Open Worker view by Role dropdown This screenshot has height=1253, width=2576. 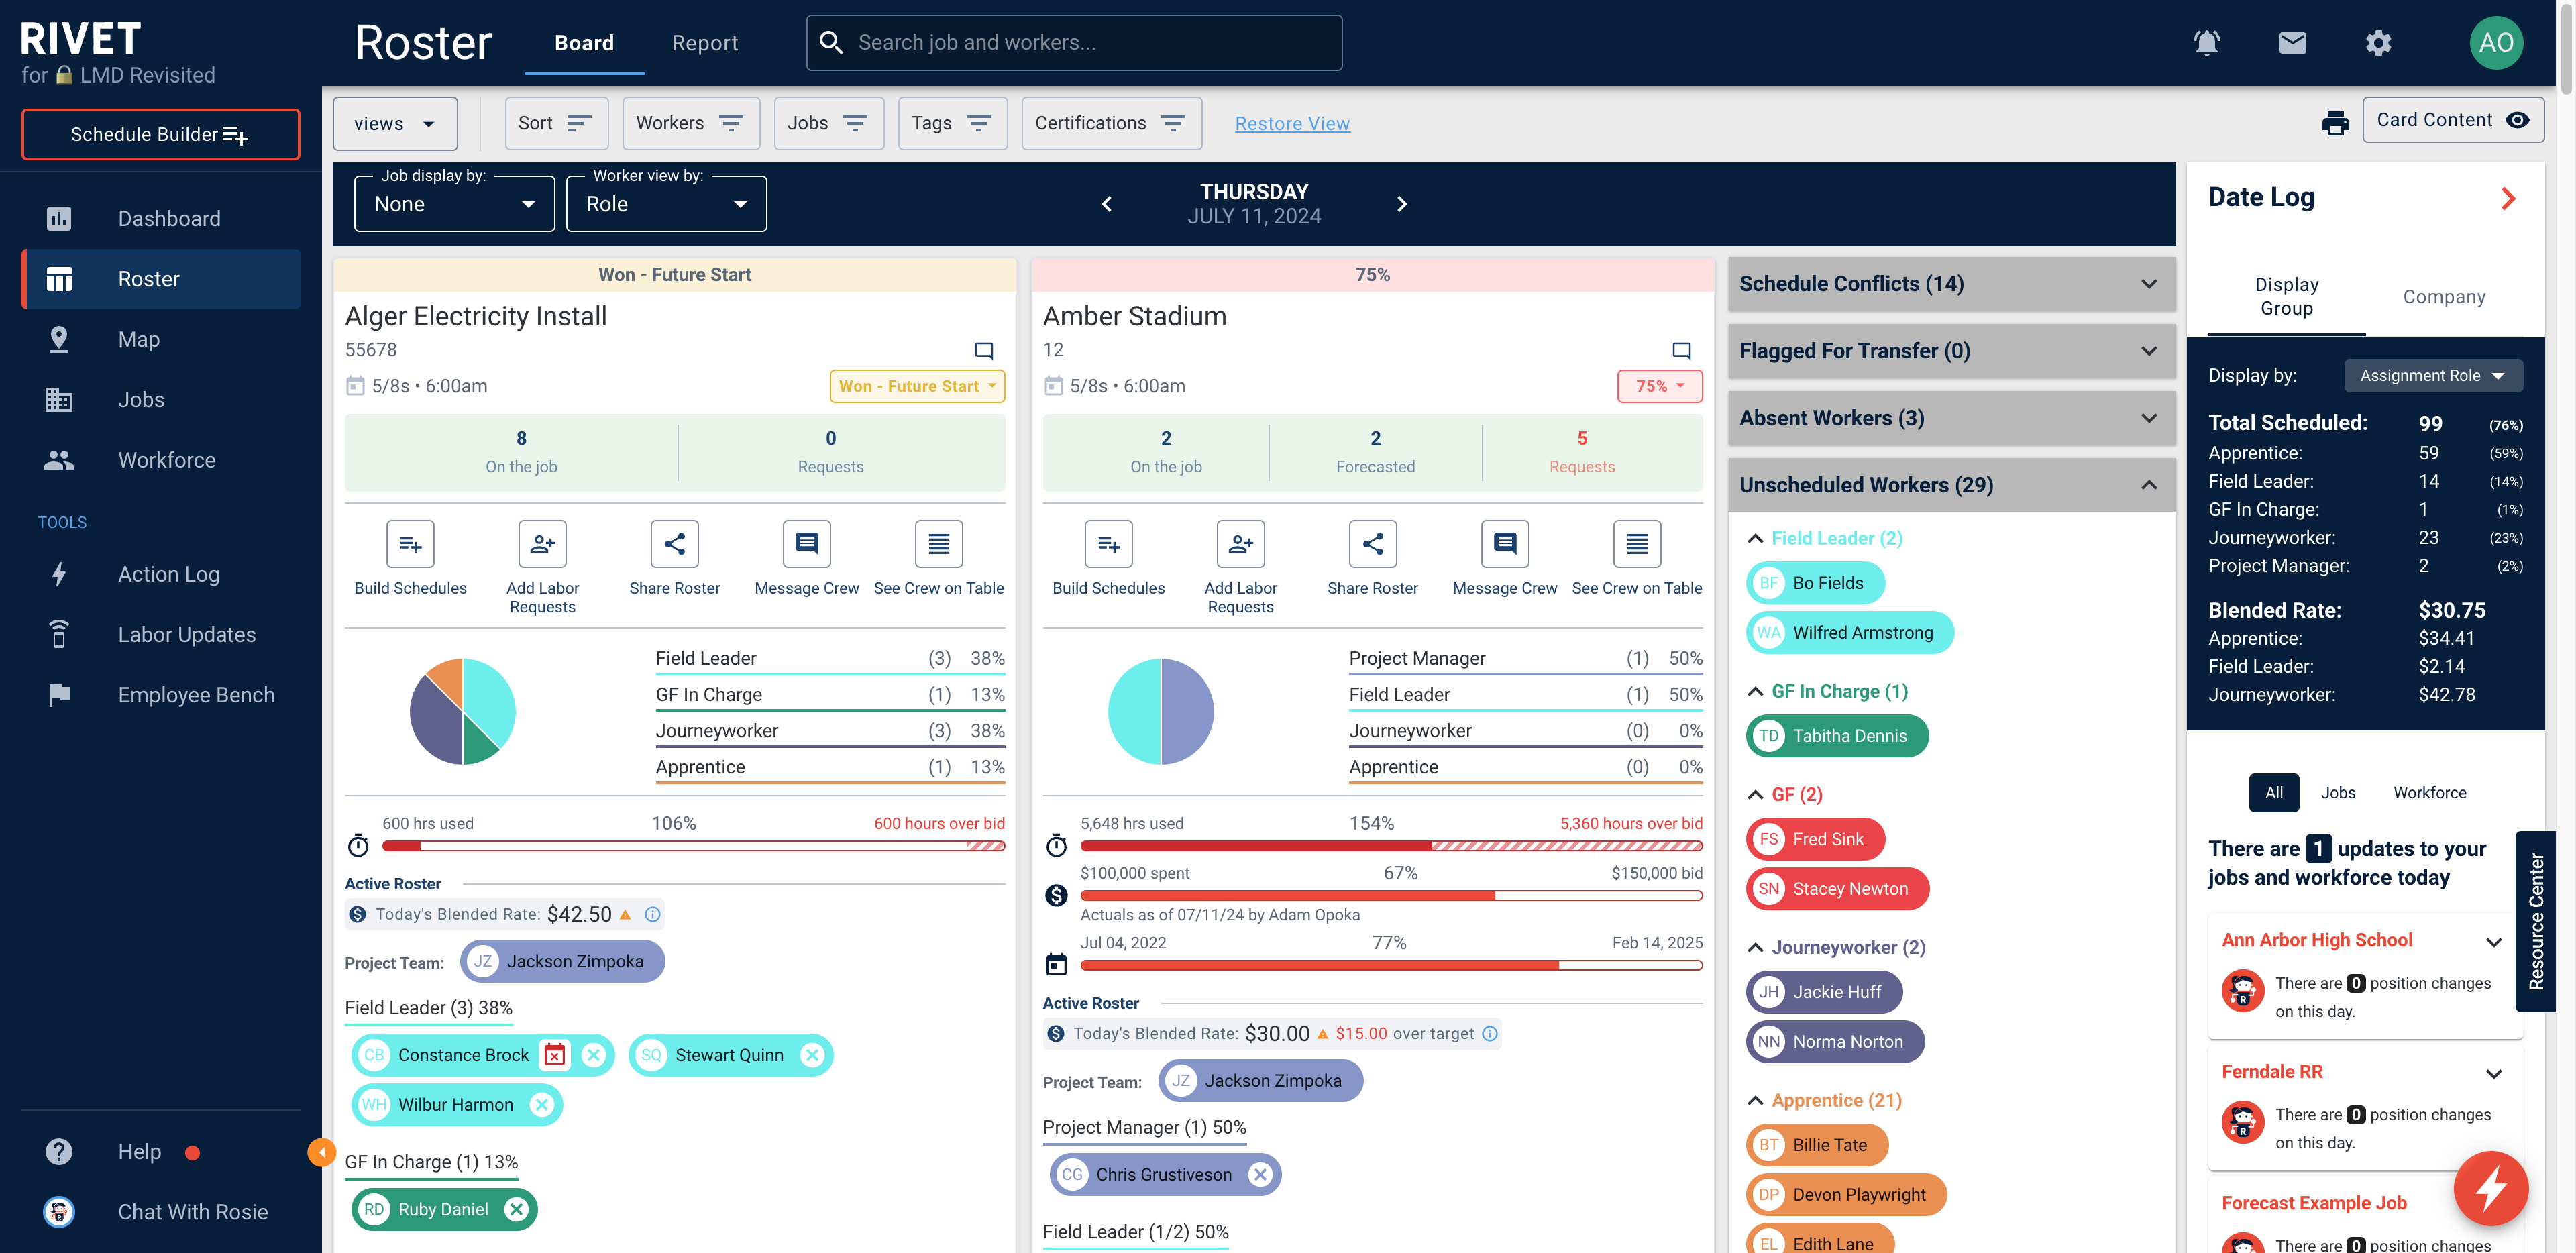coord(666,204)
